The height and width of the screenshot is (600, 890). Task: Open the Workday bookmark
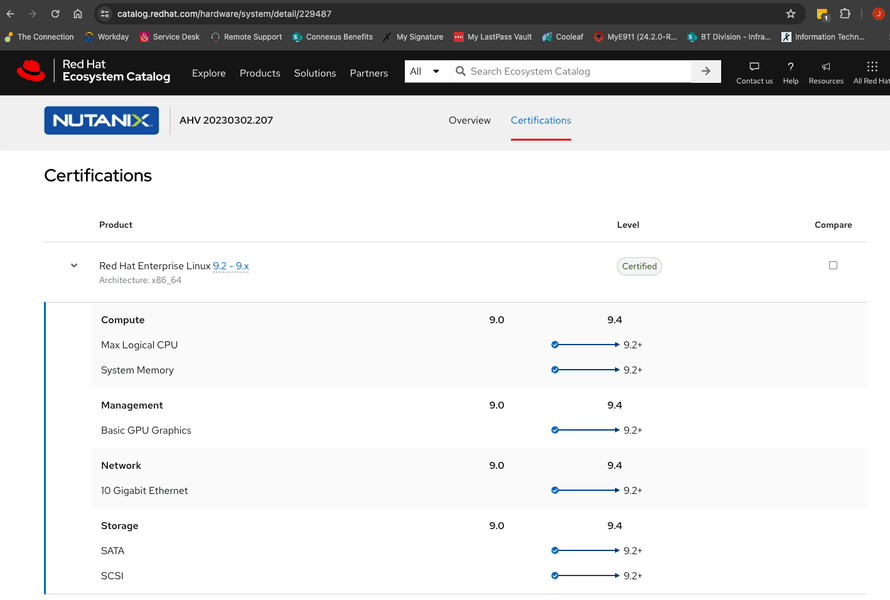[x=106, y=37]
